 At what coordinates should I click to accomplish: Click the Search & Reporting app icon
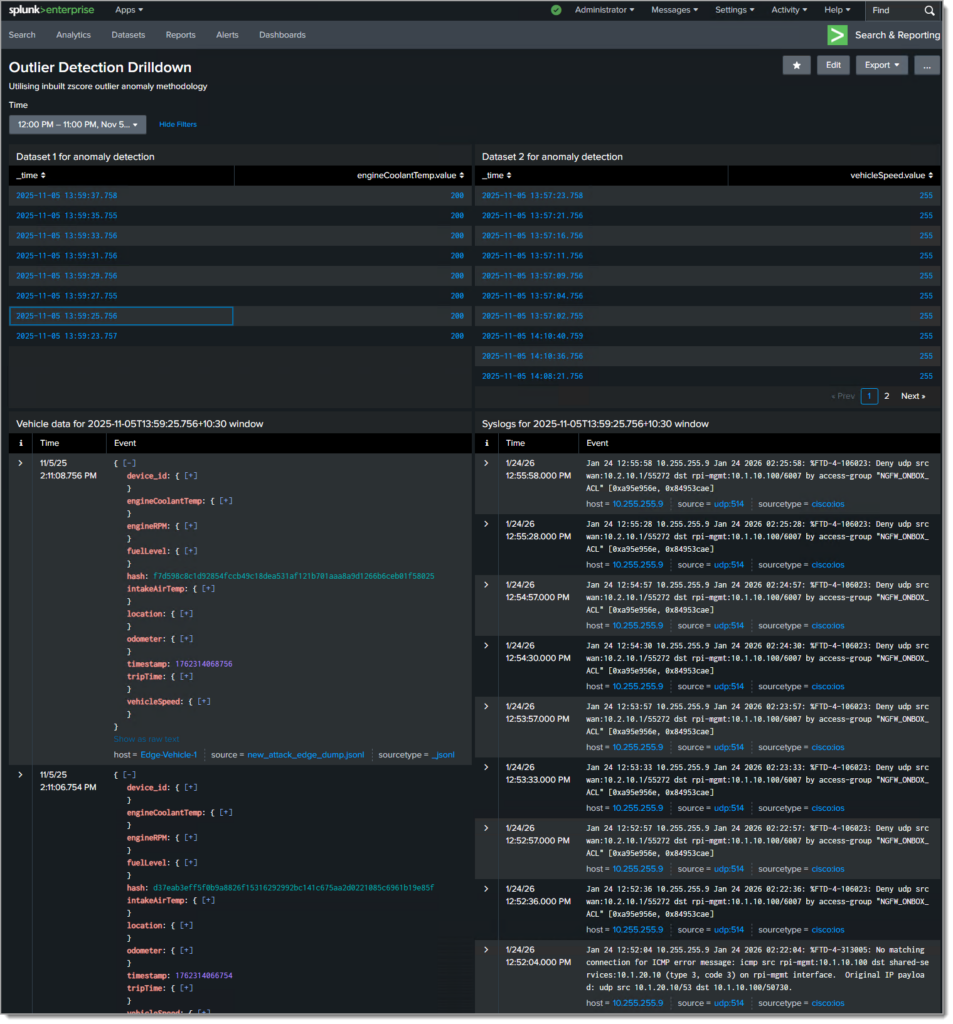pyautogui.click(x=837, y=35)
